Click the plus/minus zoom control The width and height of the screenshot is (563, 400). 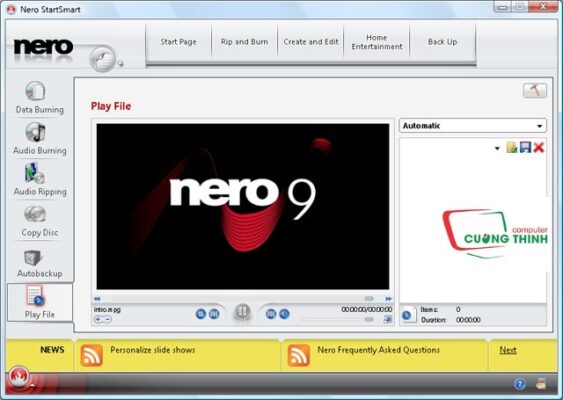(x=103, y=319)
